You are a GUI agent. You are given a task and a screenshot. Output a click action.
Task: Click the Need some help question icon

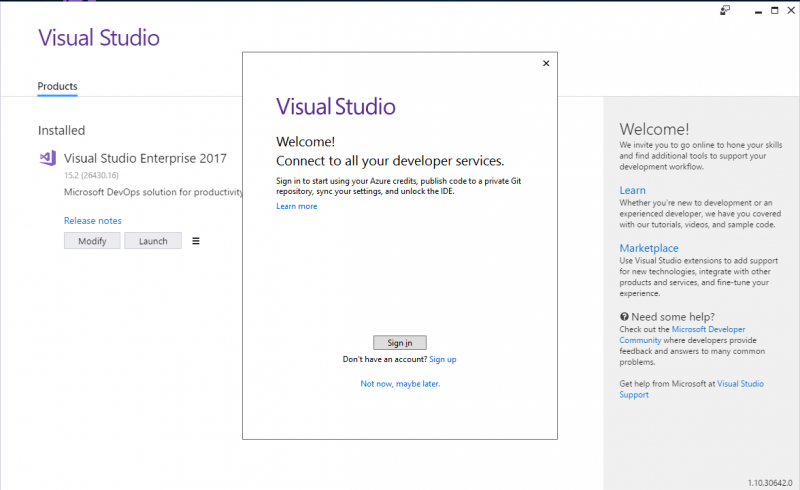[x=624, y=316]
